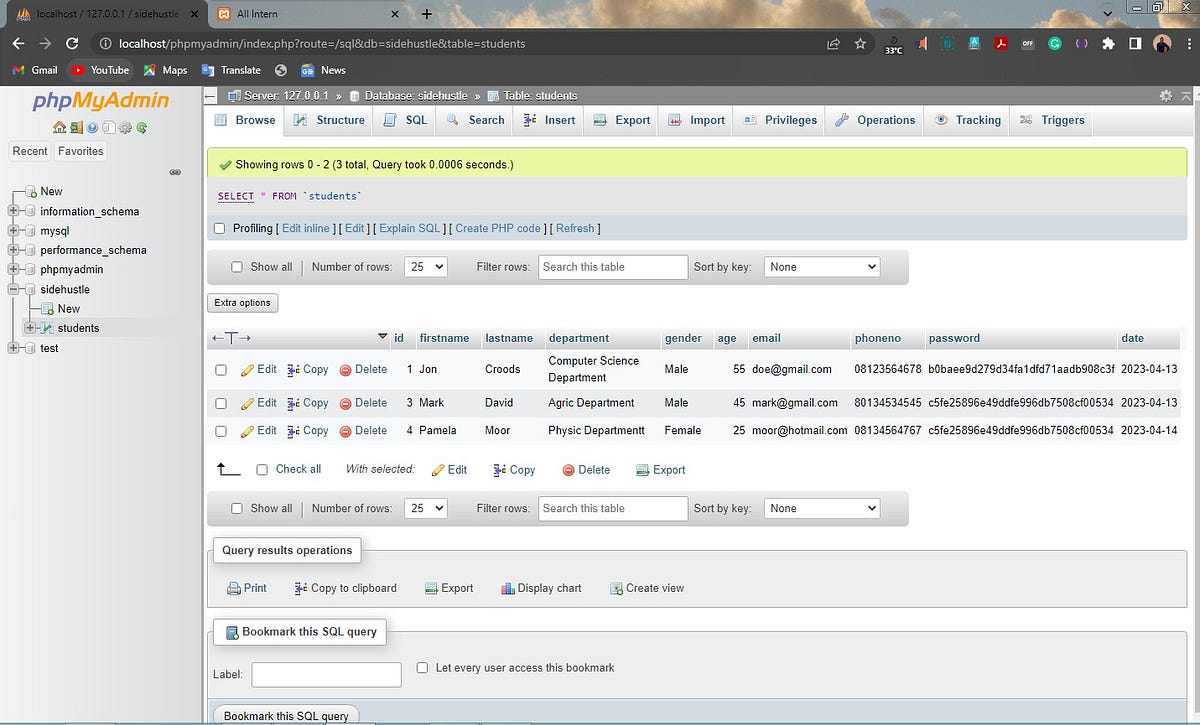This screenshot has height=725, width=1200.
Task: Enable the Profiling checkbox
Action: click(x=219, y=228)
